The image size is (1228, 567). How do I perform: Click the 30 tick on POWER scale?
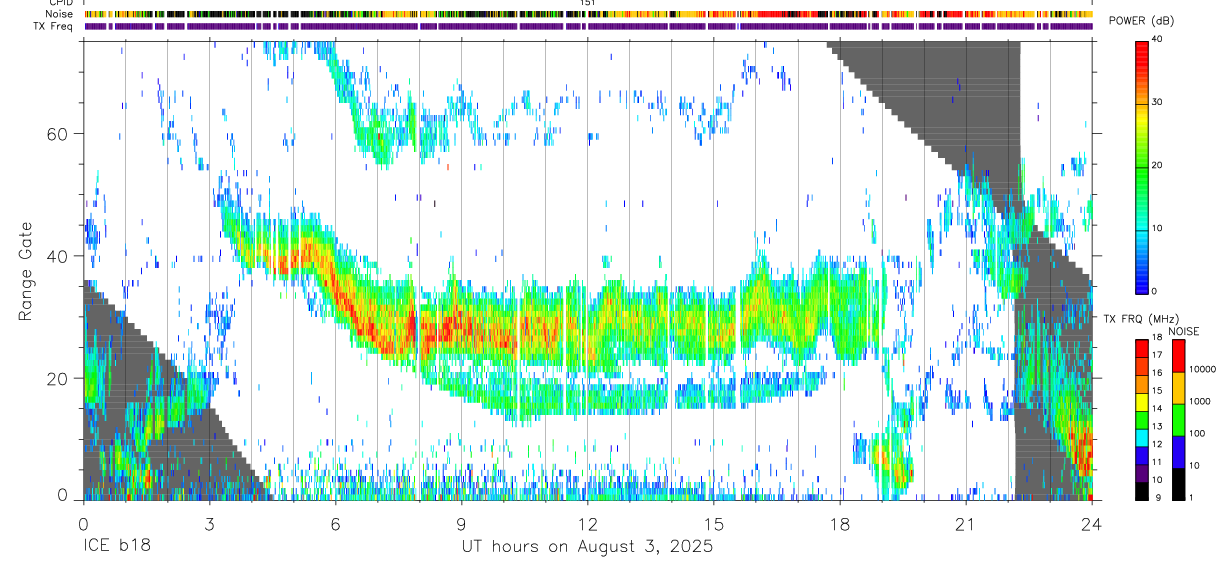[1159, 103]
